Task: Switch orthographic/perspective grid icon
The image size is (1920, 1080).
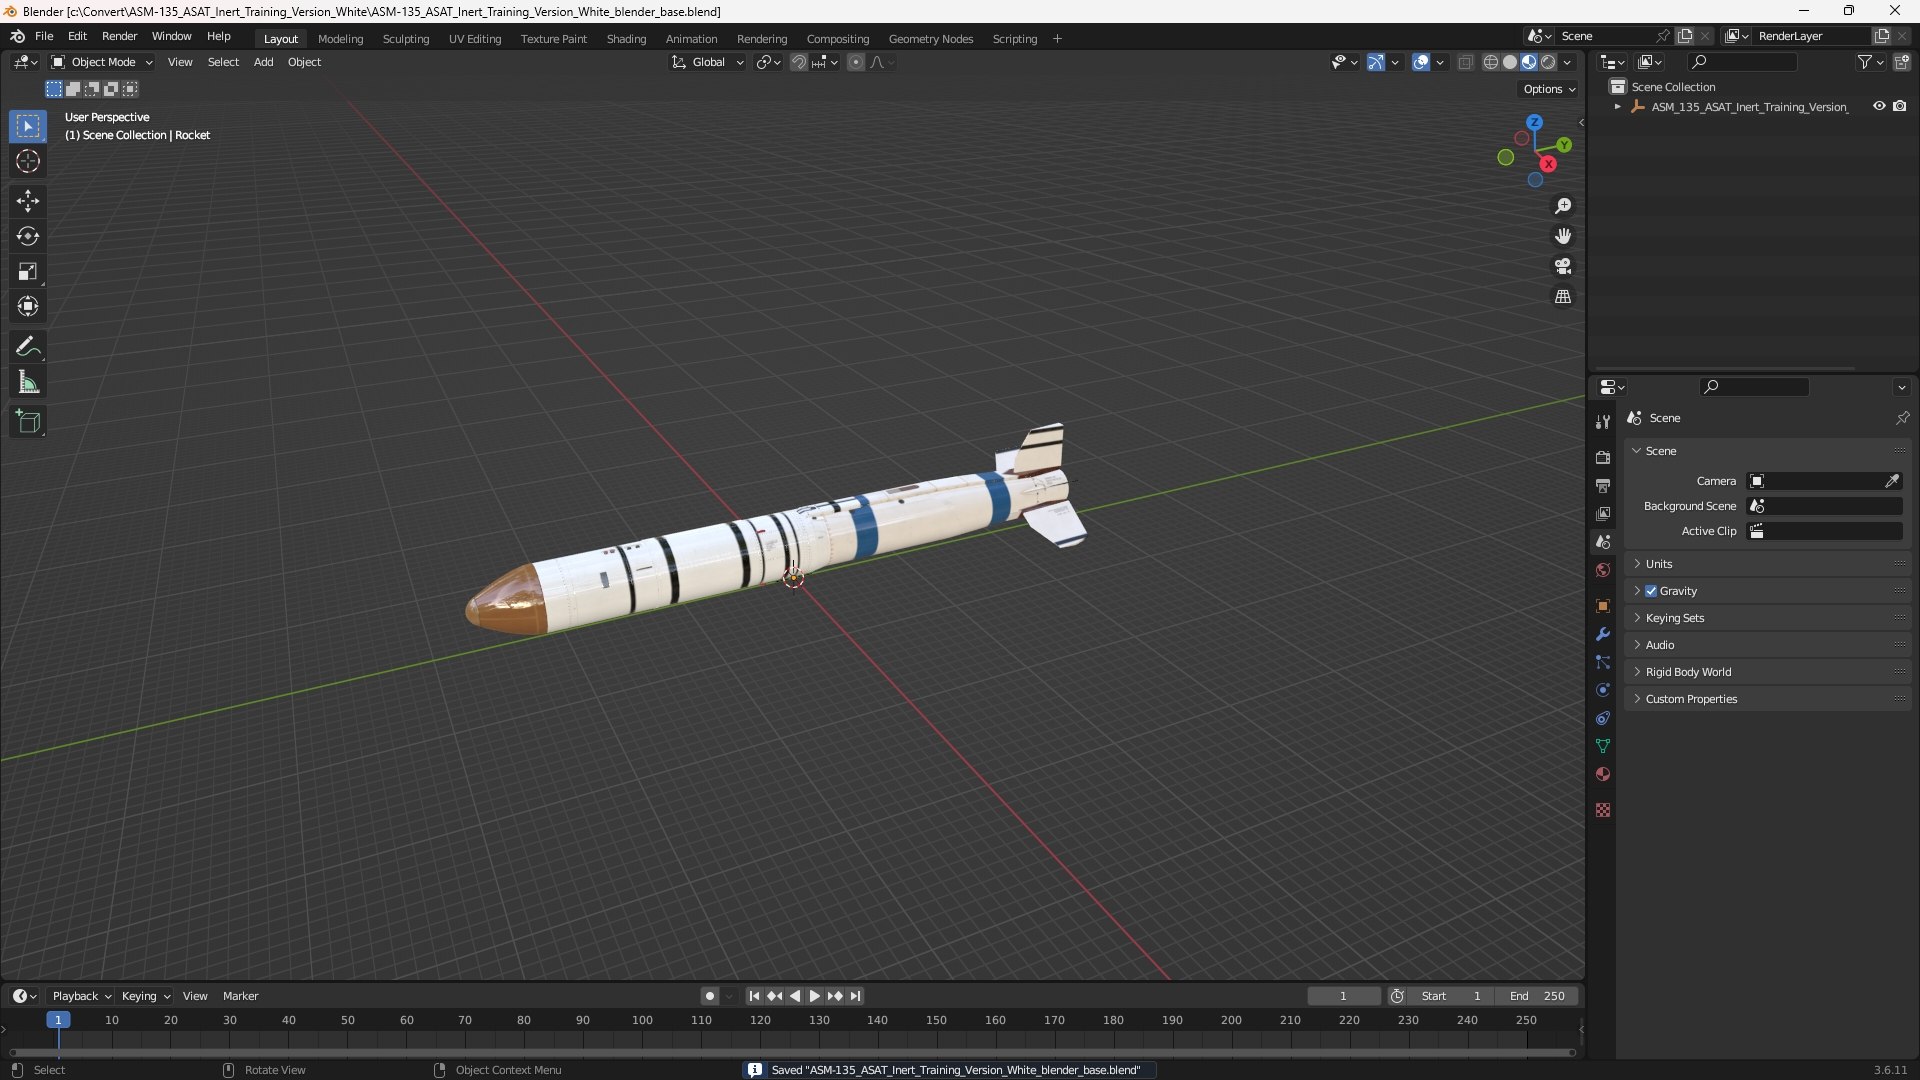Action: point(1563,297)
